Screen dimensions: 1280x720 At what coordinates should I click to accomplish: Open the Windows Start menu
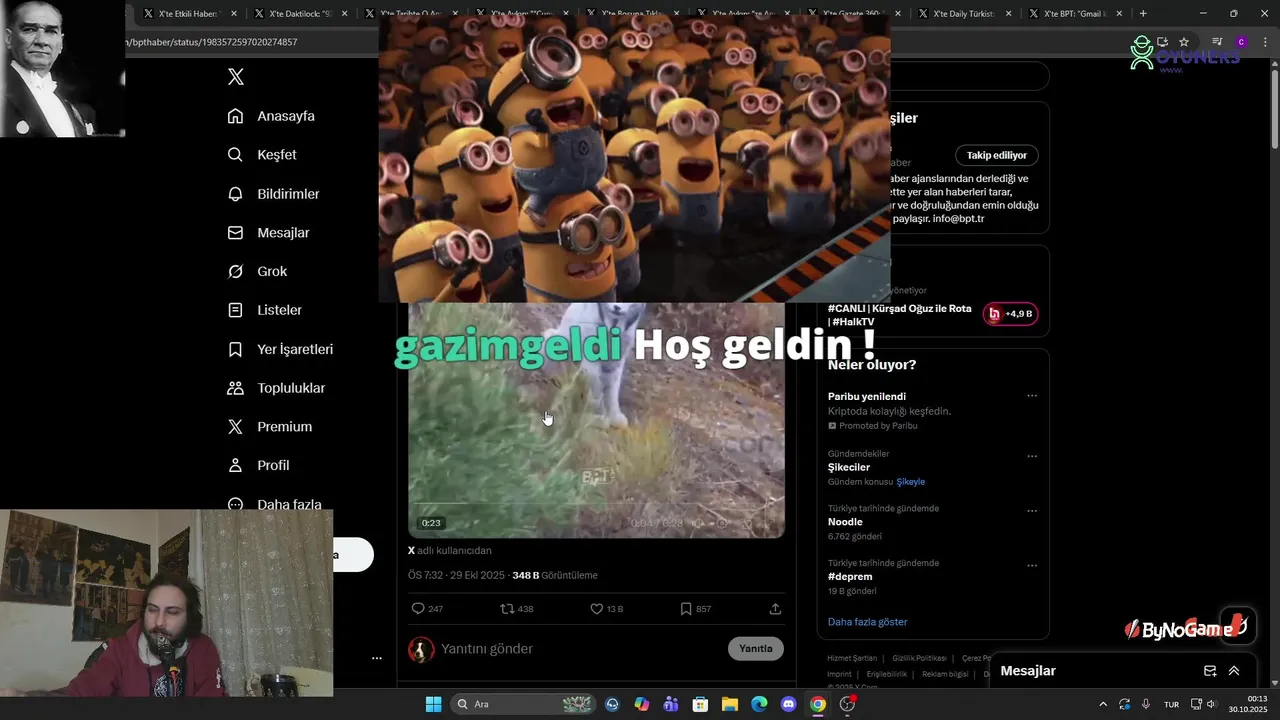pyautogui.click(x=433, y=704)
